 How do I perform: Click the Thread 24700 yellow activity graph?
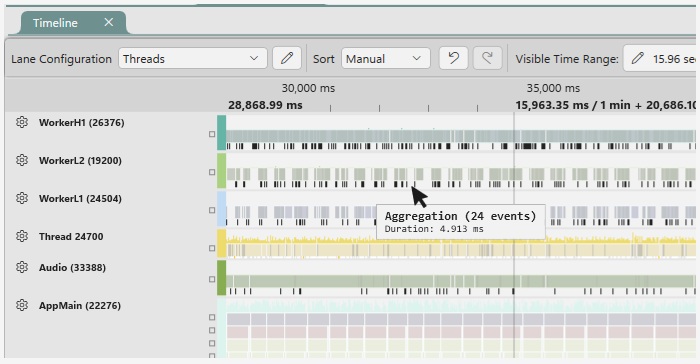(461, 239)
